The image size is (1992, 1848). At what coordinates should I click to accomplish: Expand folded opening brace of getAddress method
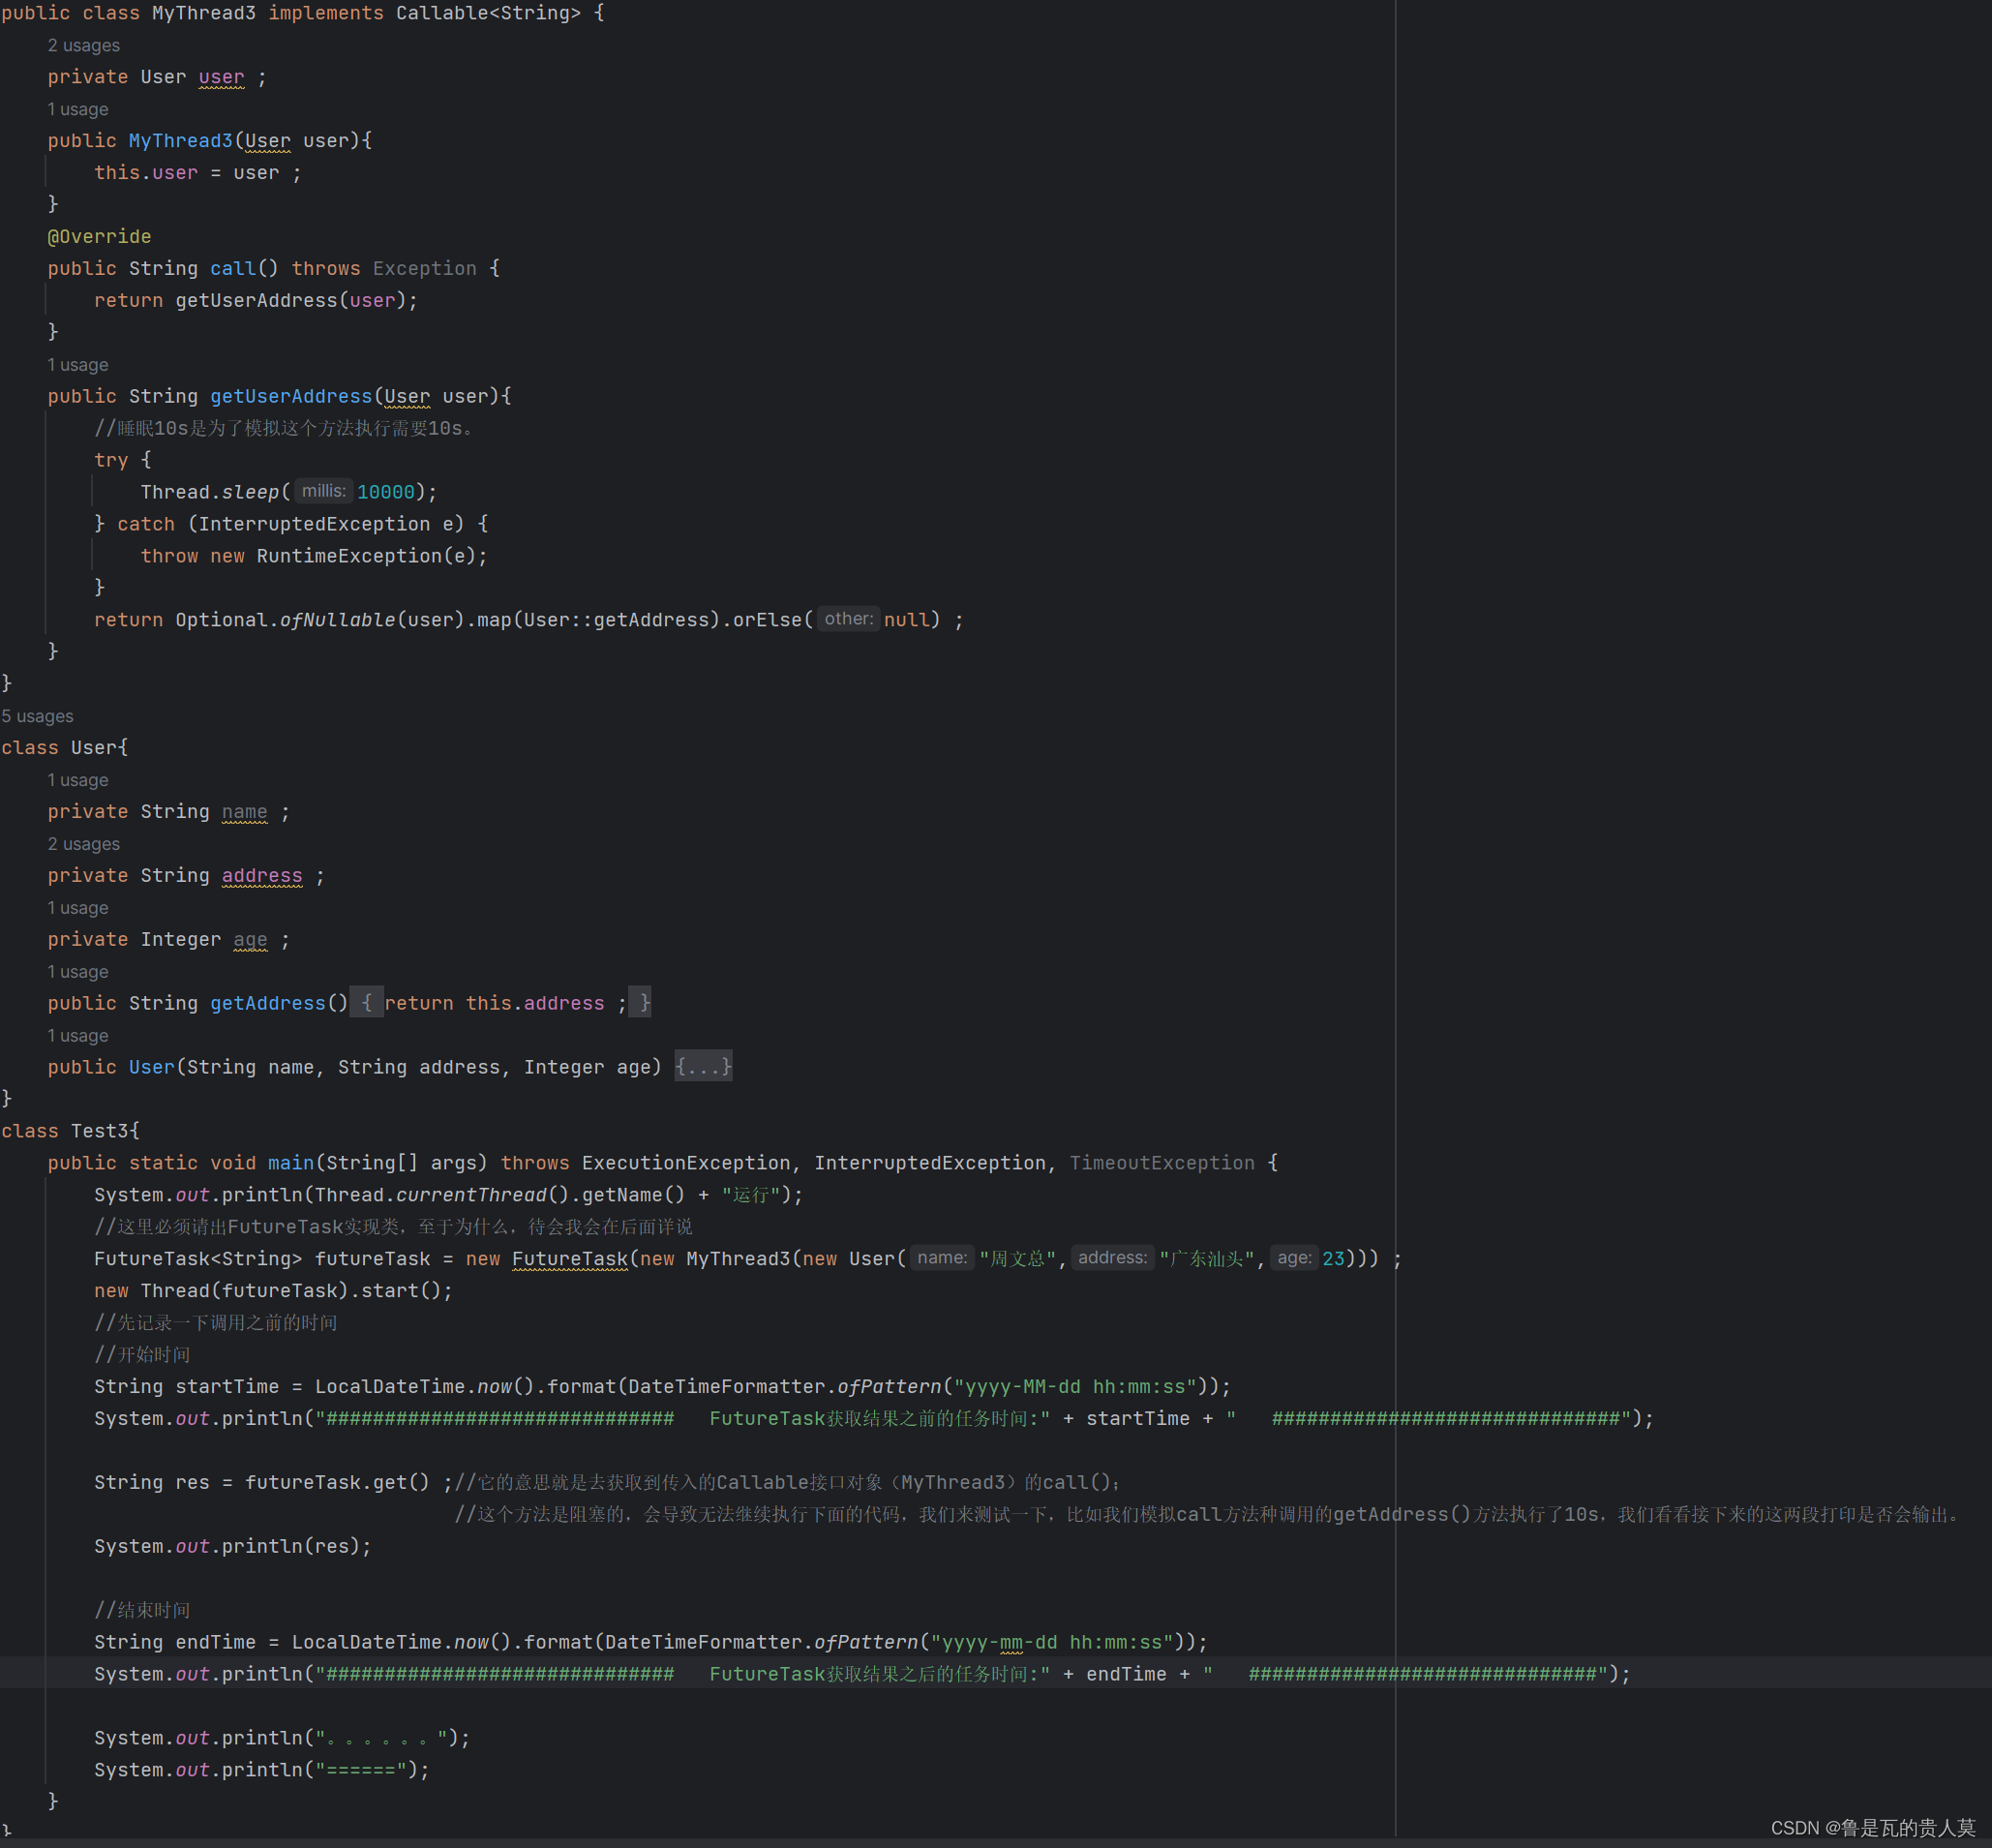click(x=366, y=1003)
